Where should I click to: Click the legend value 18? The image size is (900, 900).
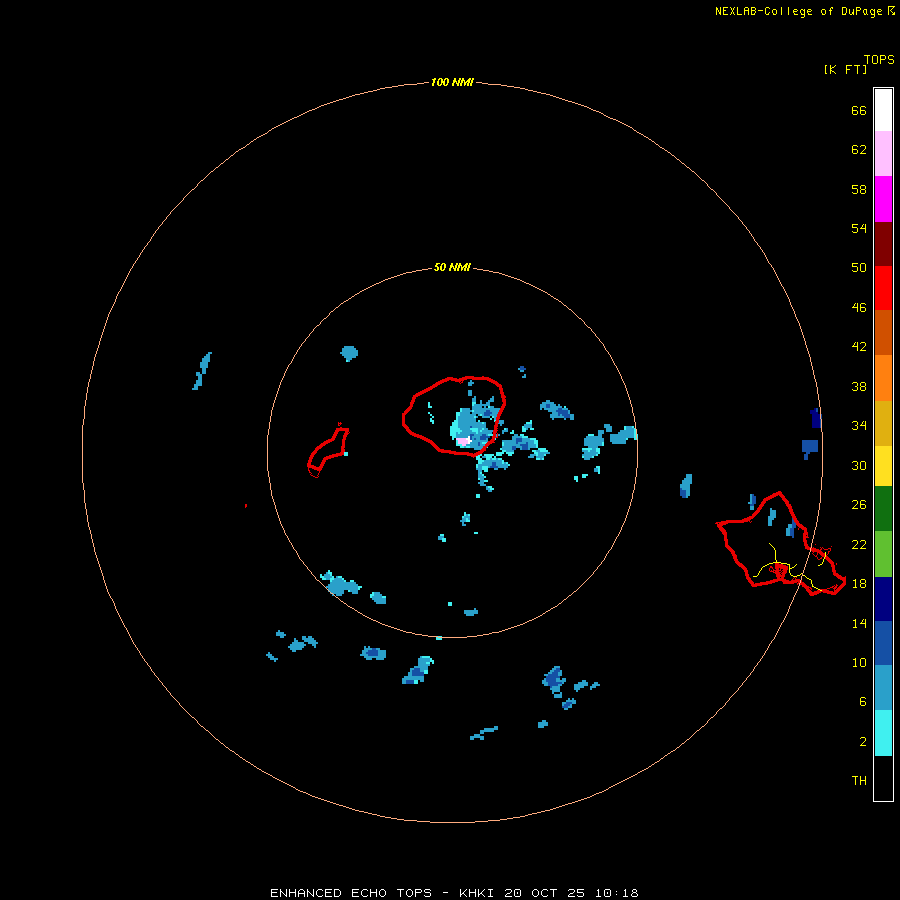pyautogui.click(x=859, y=583)
